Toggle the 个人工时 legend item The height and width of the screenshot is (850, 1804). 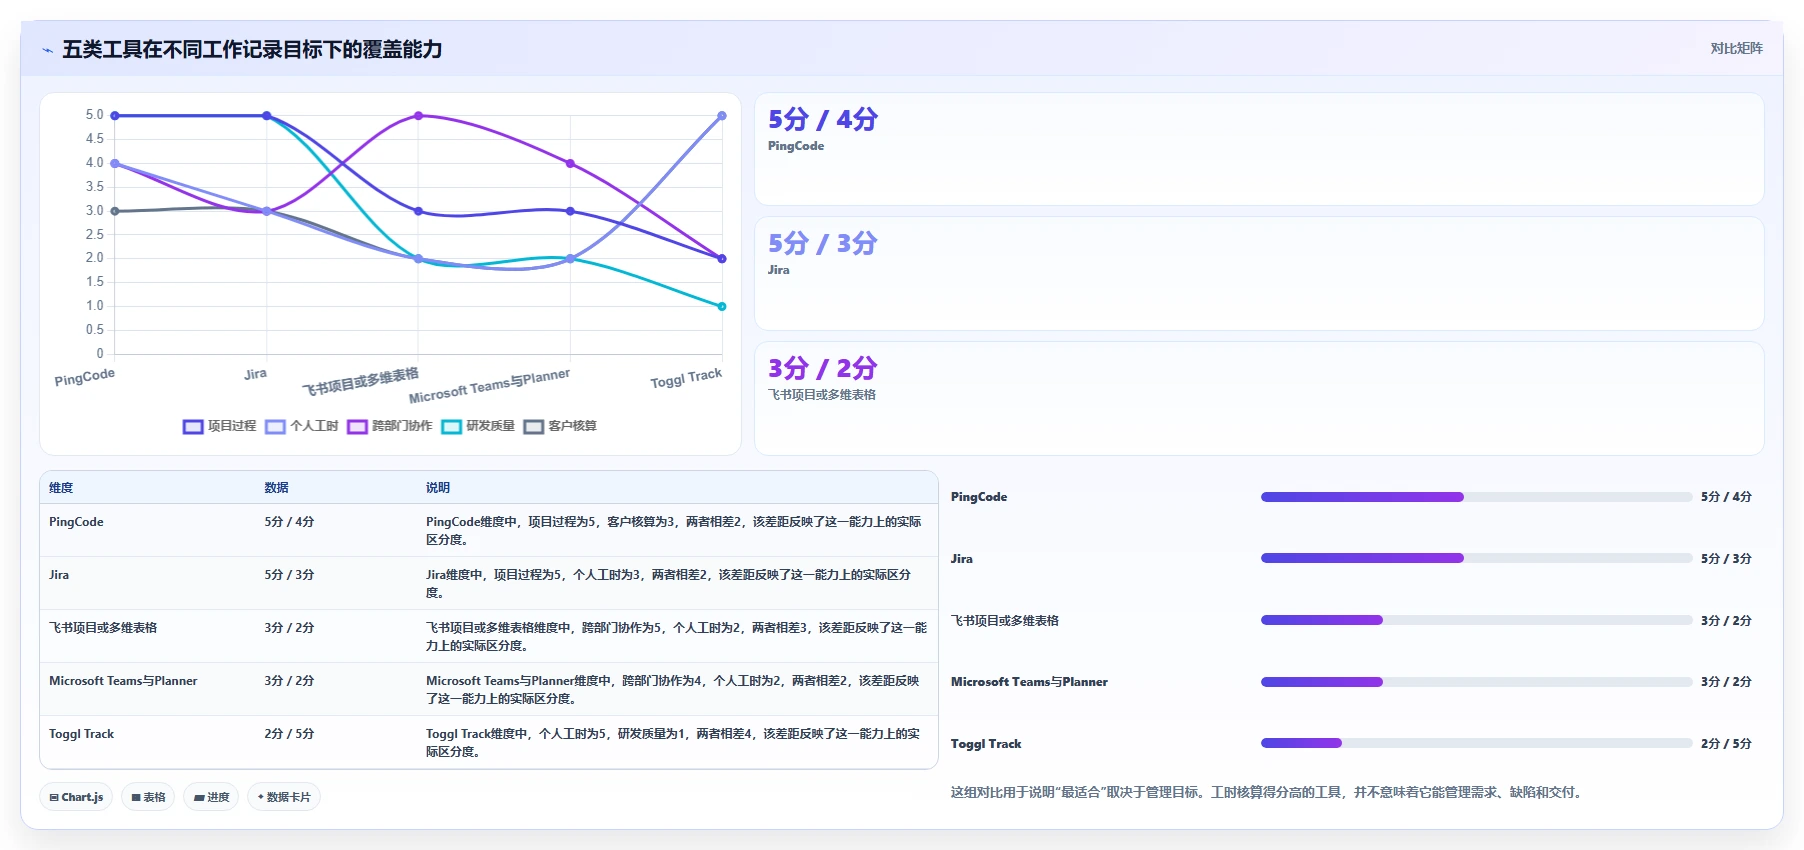pos(302,427)
